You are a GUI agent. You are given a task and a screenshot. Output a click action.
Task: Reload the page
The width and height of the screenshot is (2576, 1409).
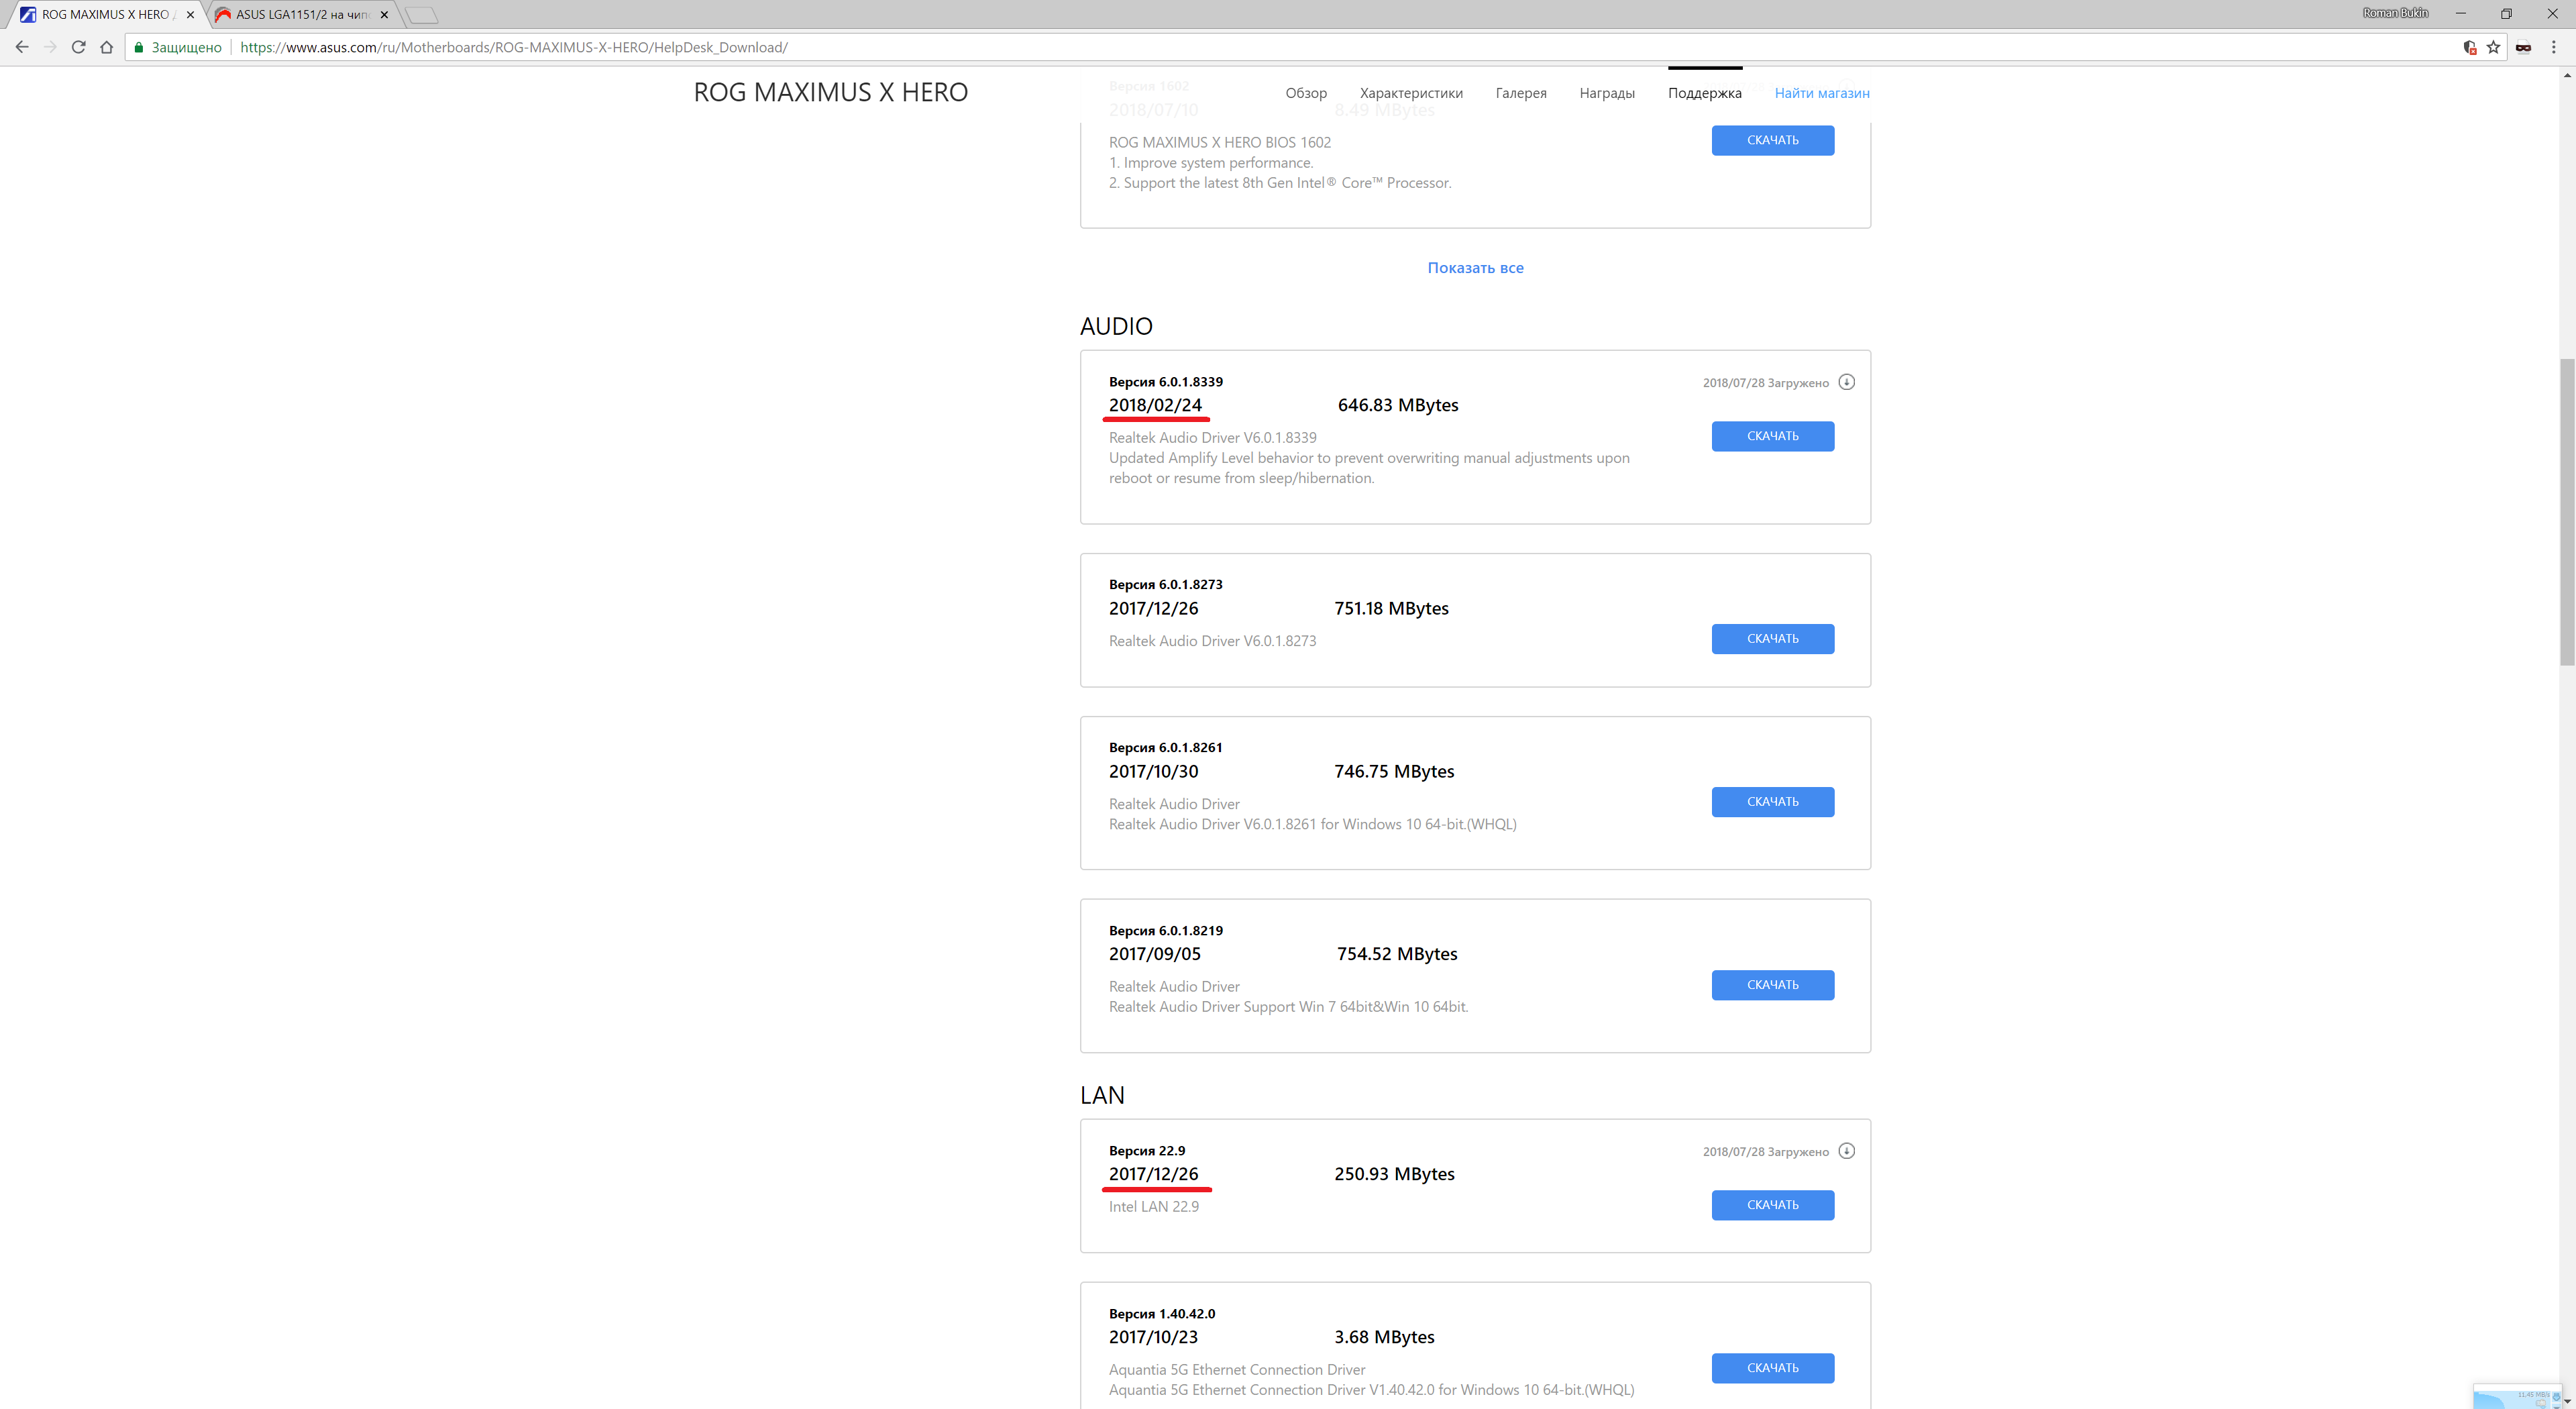pyautogui.click(x=78, y=47)
